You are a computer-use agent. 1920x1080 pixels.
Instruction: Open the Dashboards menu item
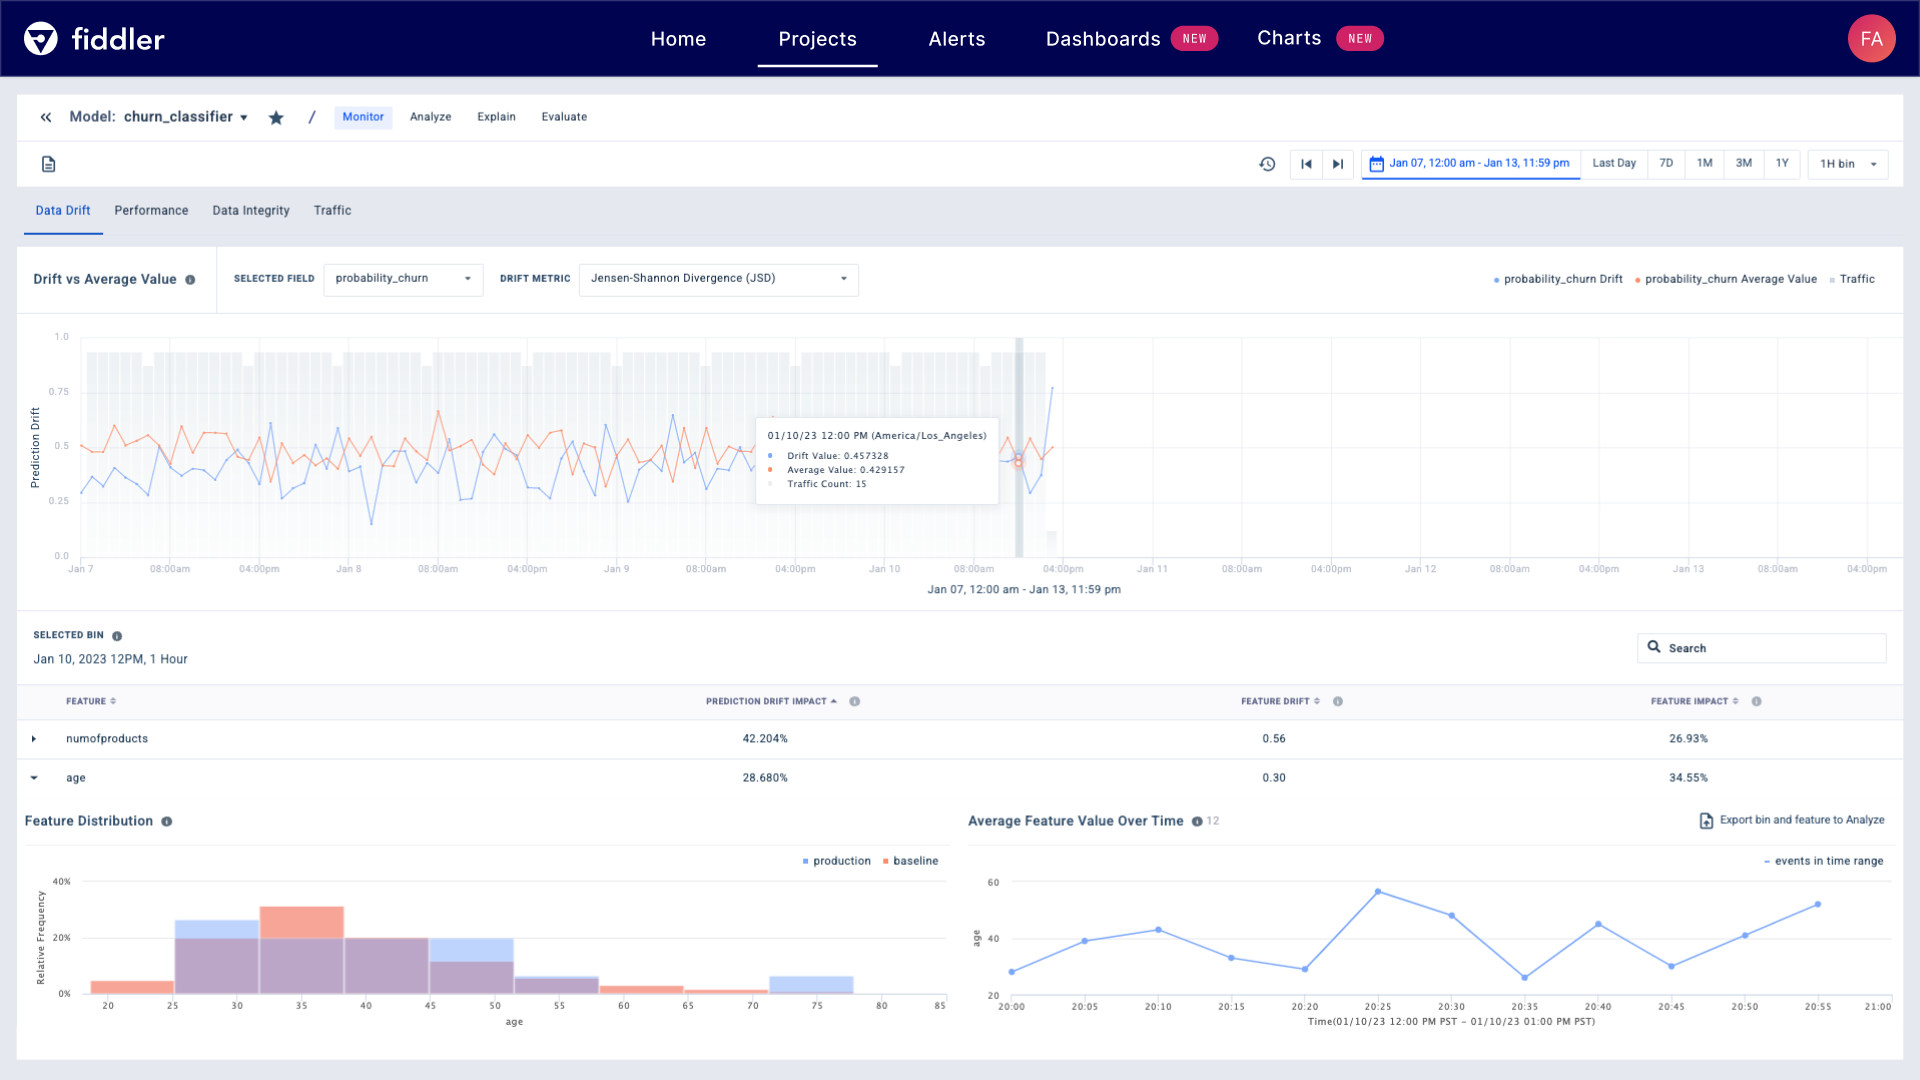tap(1103, 38)
